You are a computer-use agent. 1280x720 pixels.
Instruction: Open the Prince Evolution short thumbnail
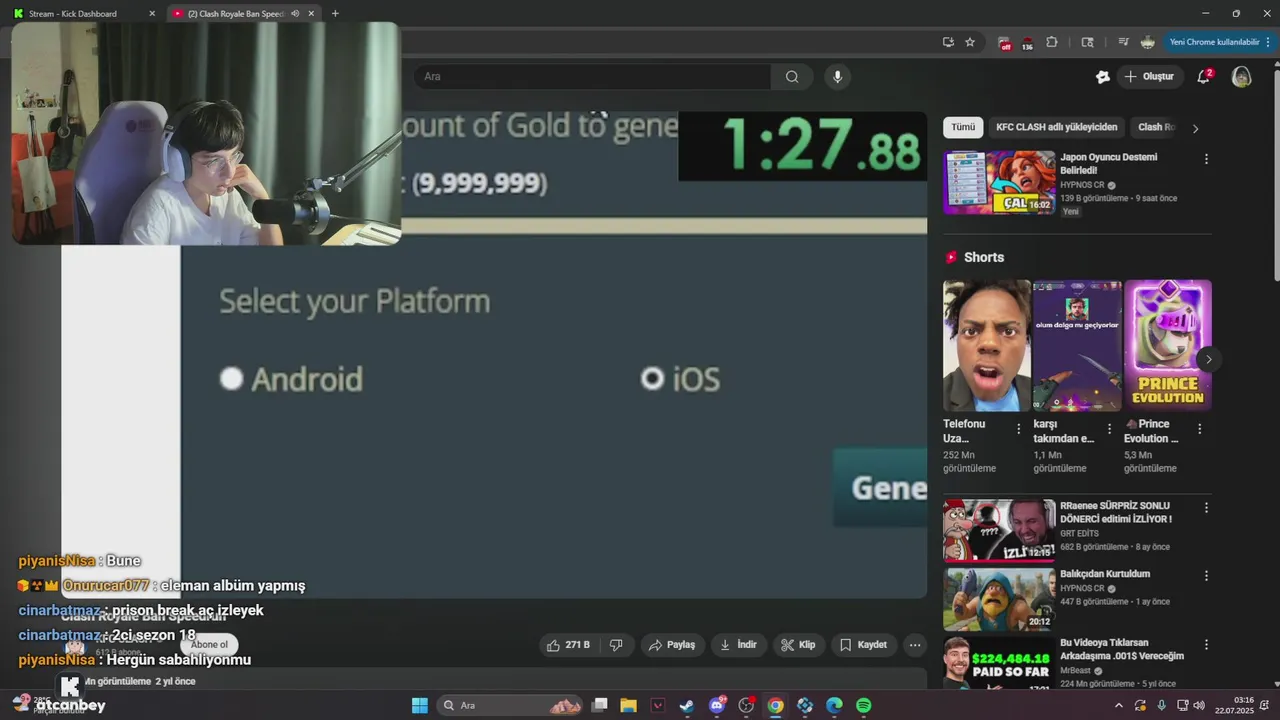(x=1168, y=345)
